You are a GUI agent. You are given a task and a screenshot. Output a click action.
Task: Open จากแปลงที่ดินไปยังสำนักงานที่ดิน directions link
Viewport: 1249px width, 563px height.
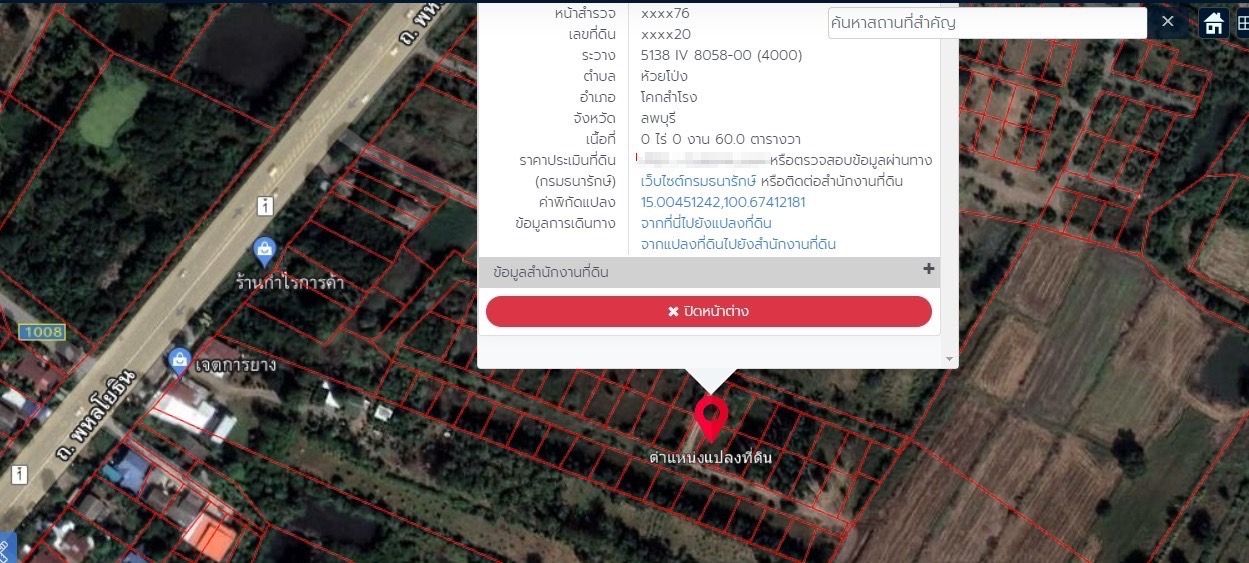pyautogui.click(x=738, y=244)
